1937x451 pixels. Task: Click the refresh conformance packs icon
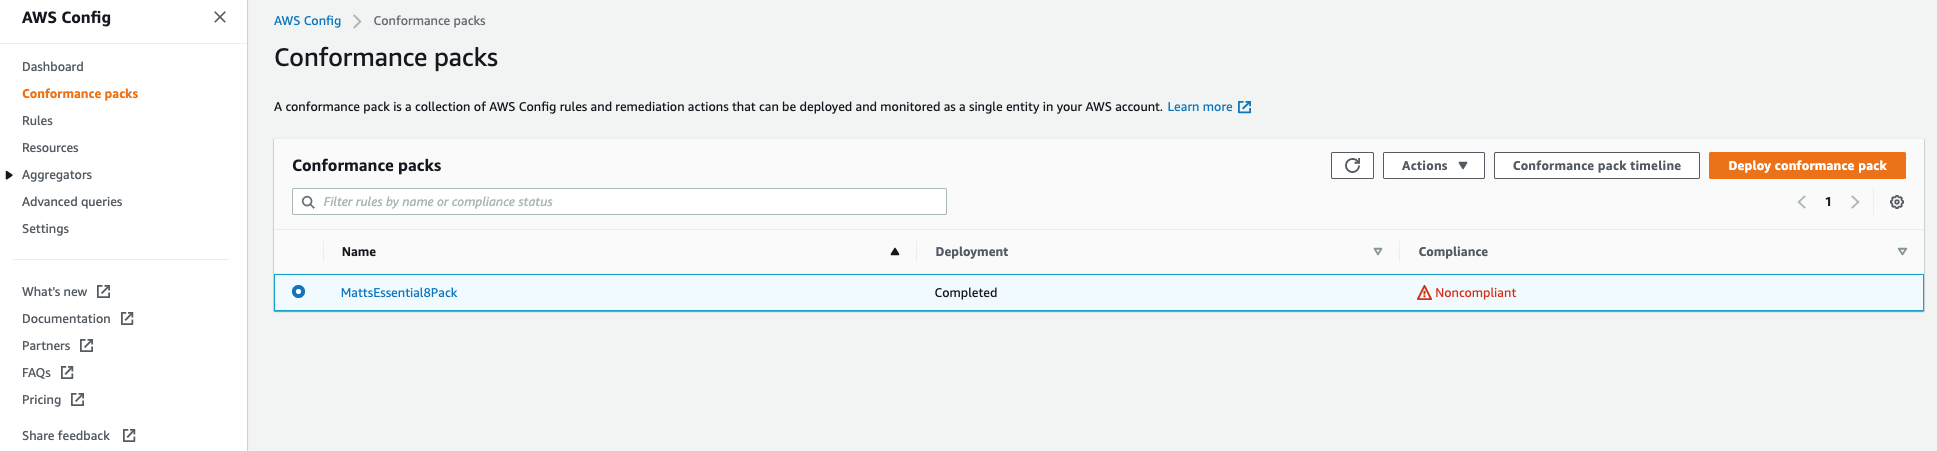coord(1352,166)
